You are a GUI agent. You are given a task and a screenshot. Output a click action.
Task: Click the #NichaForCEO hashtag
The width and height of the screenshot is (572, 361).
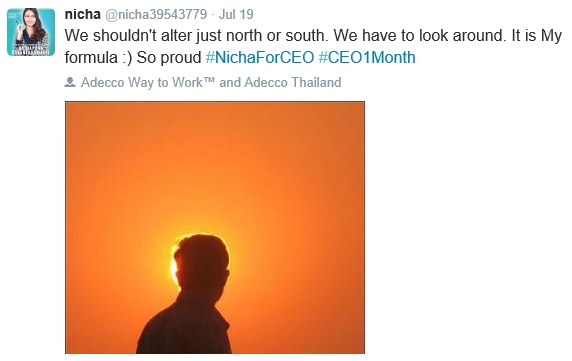pos(260,57)
